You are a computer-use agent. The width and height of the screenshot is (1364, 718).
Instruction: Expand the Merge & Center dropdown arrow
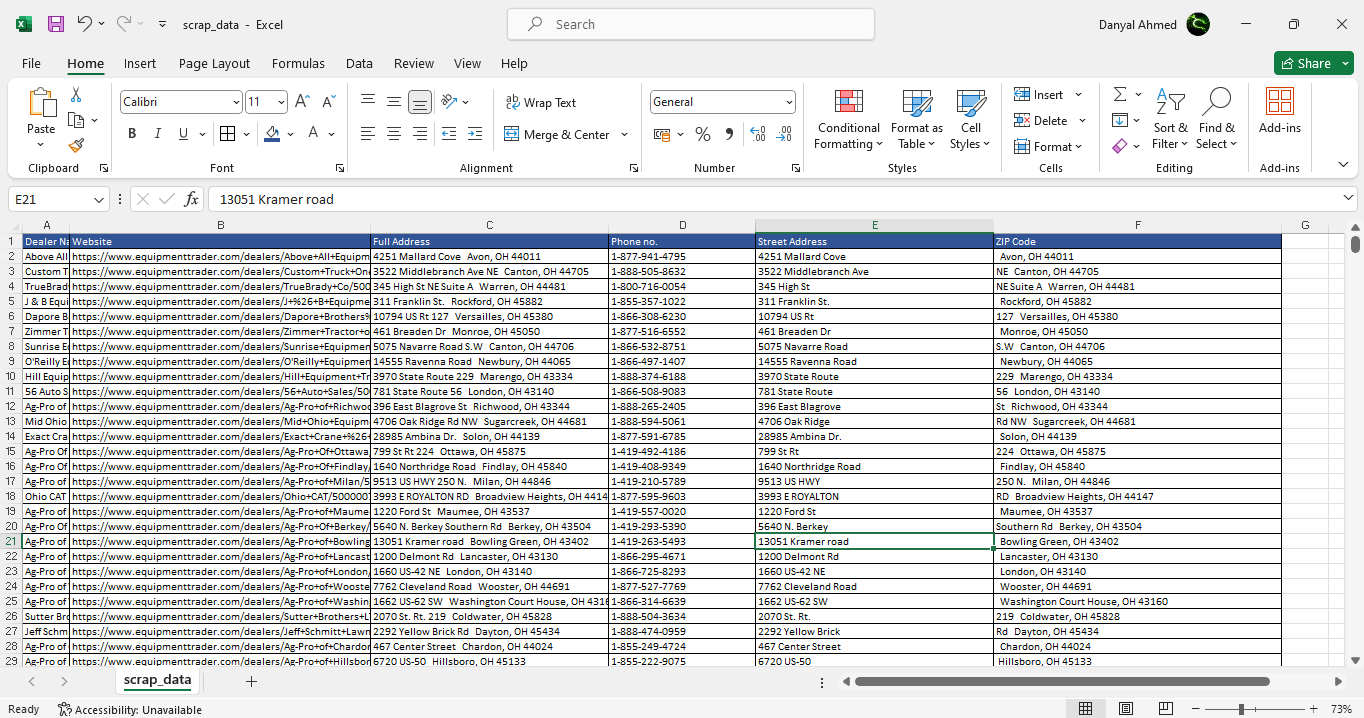click(624, 134)
